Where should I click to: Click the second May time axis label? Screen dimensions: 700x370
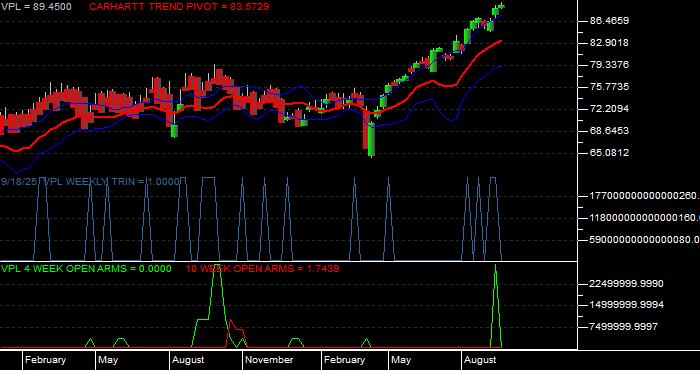[x=401, y=360]
